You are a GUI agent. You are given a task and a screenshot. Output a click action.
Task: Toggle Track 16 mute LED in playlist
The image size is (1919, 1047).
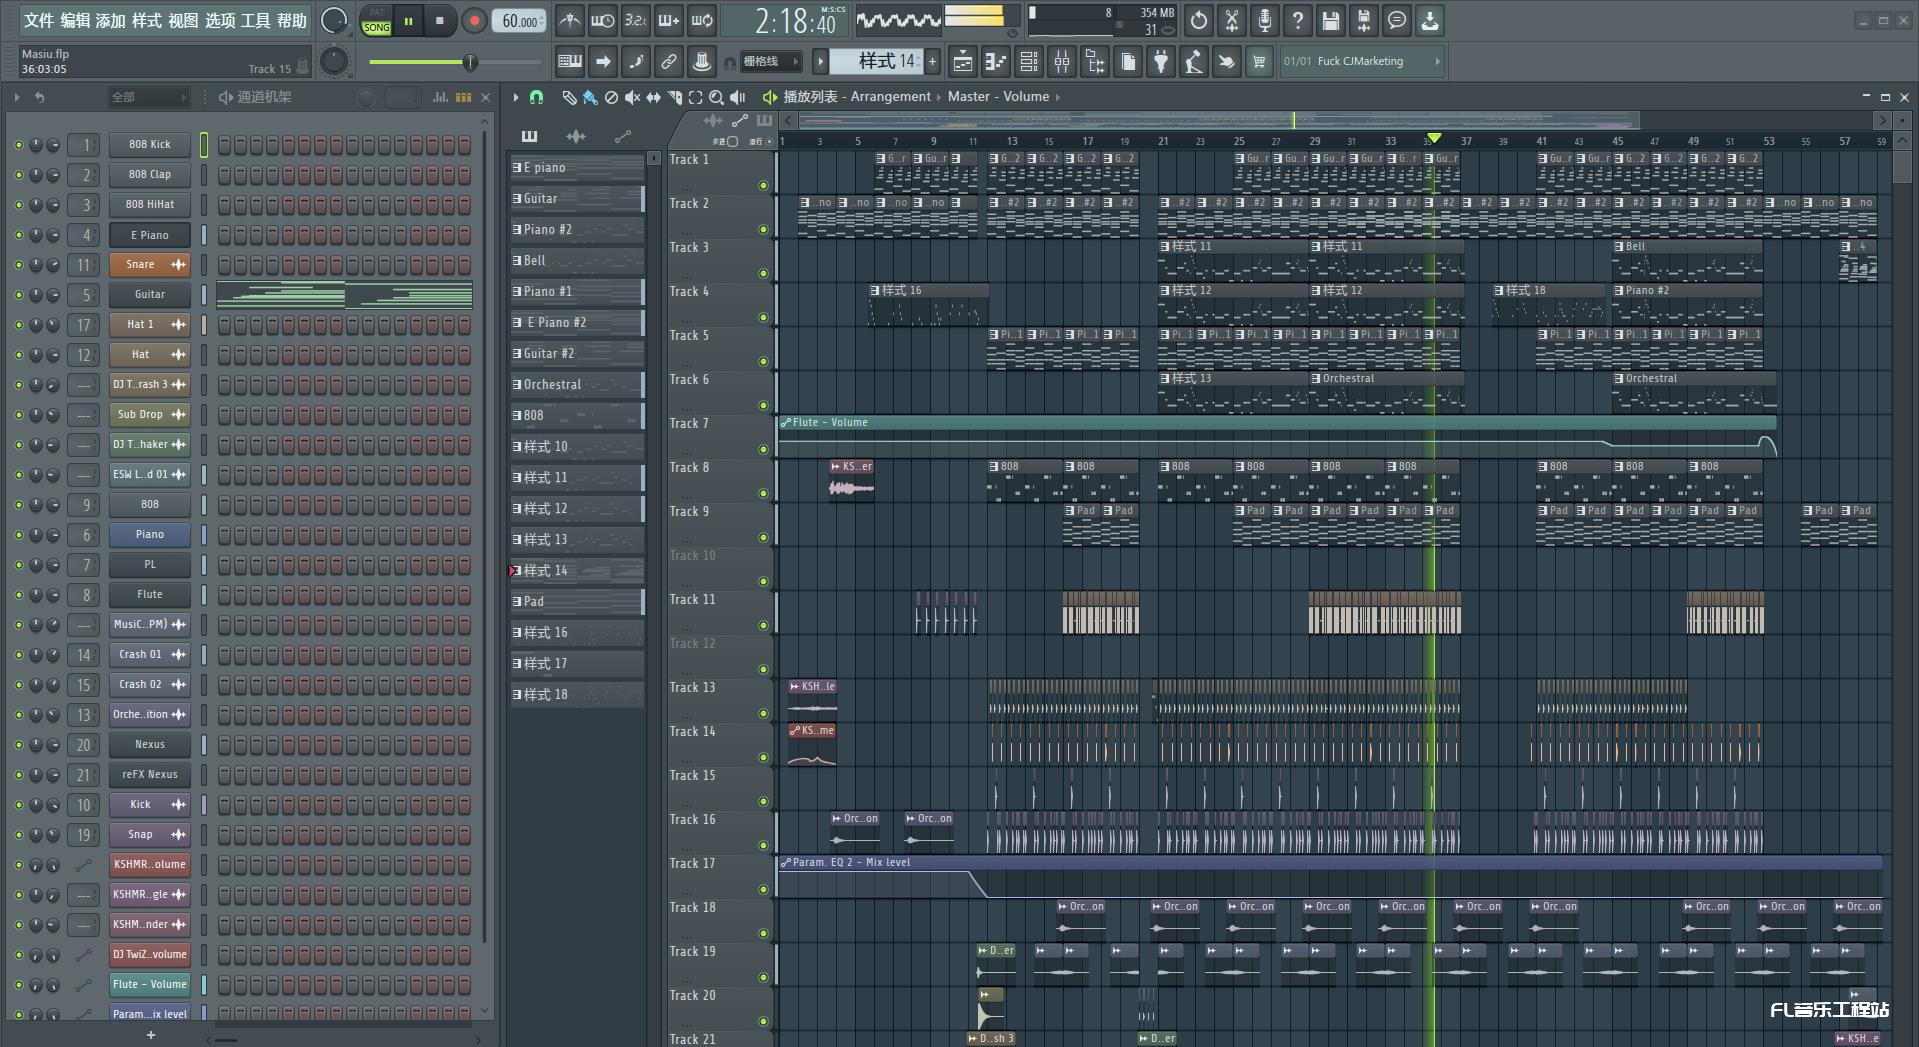point(763,845)
